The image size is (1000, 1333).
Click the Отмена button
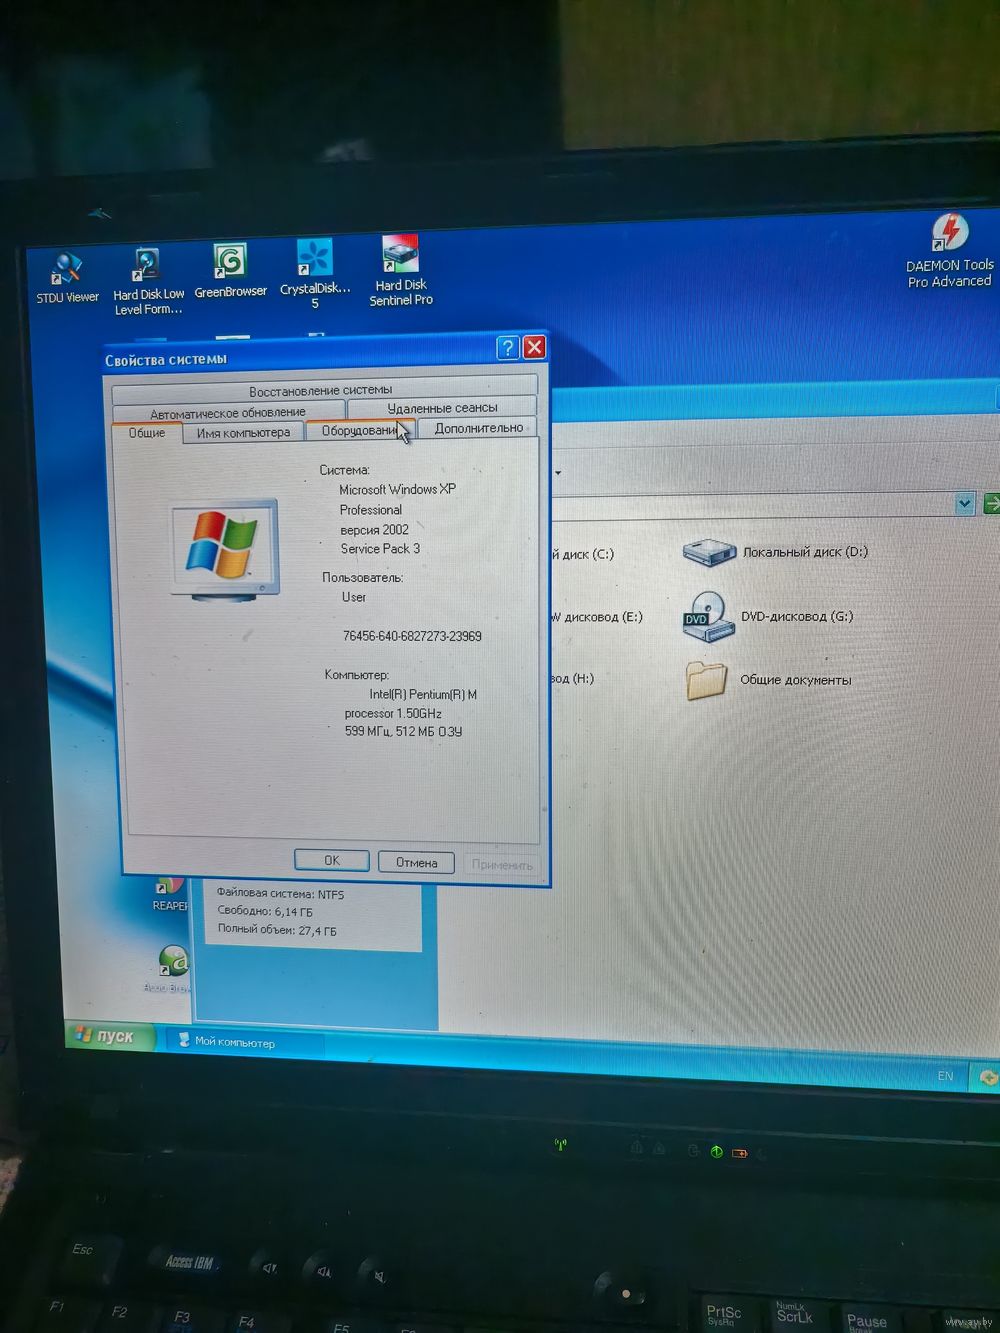[416, 862]
